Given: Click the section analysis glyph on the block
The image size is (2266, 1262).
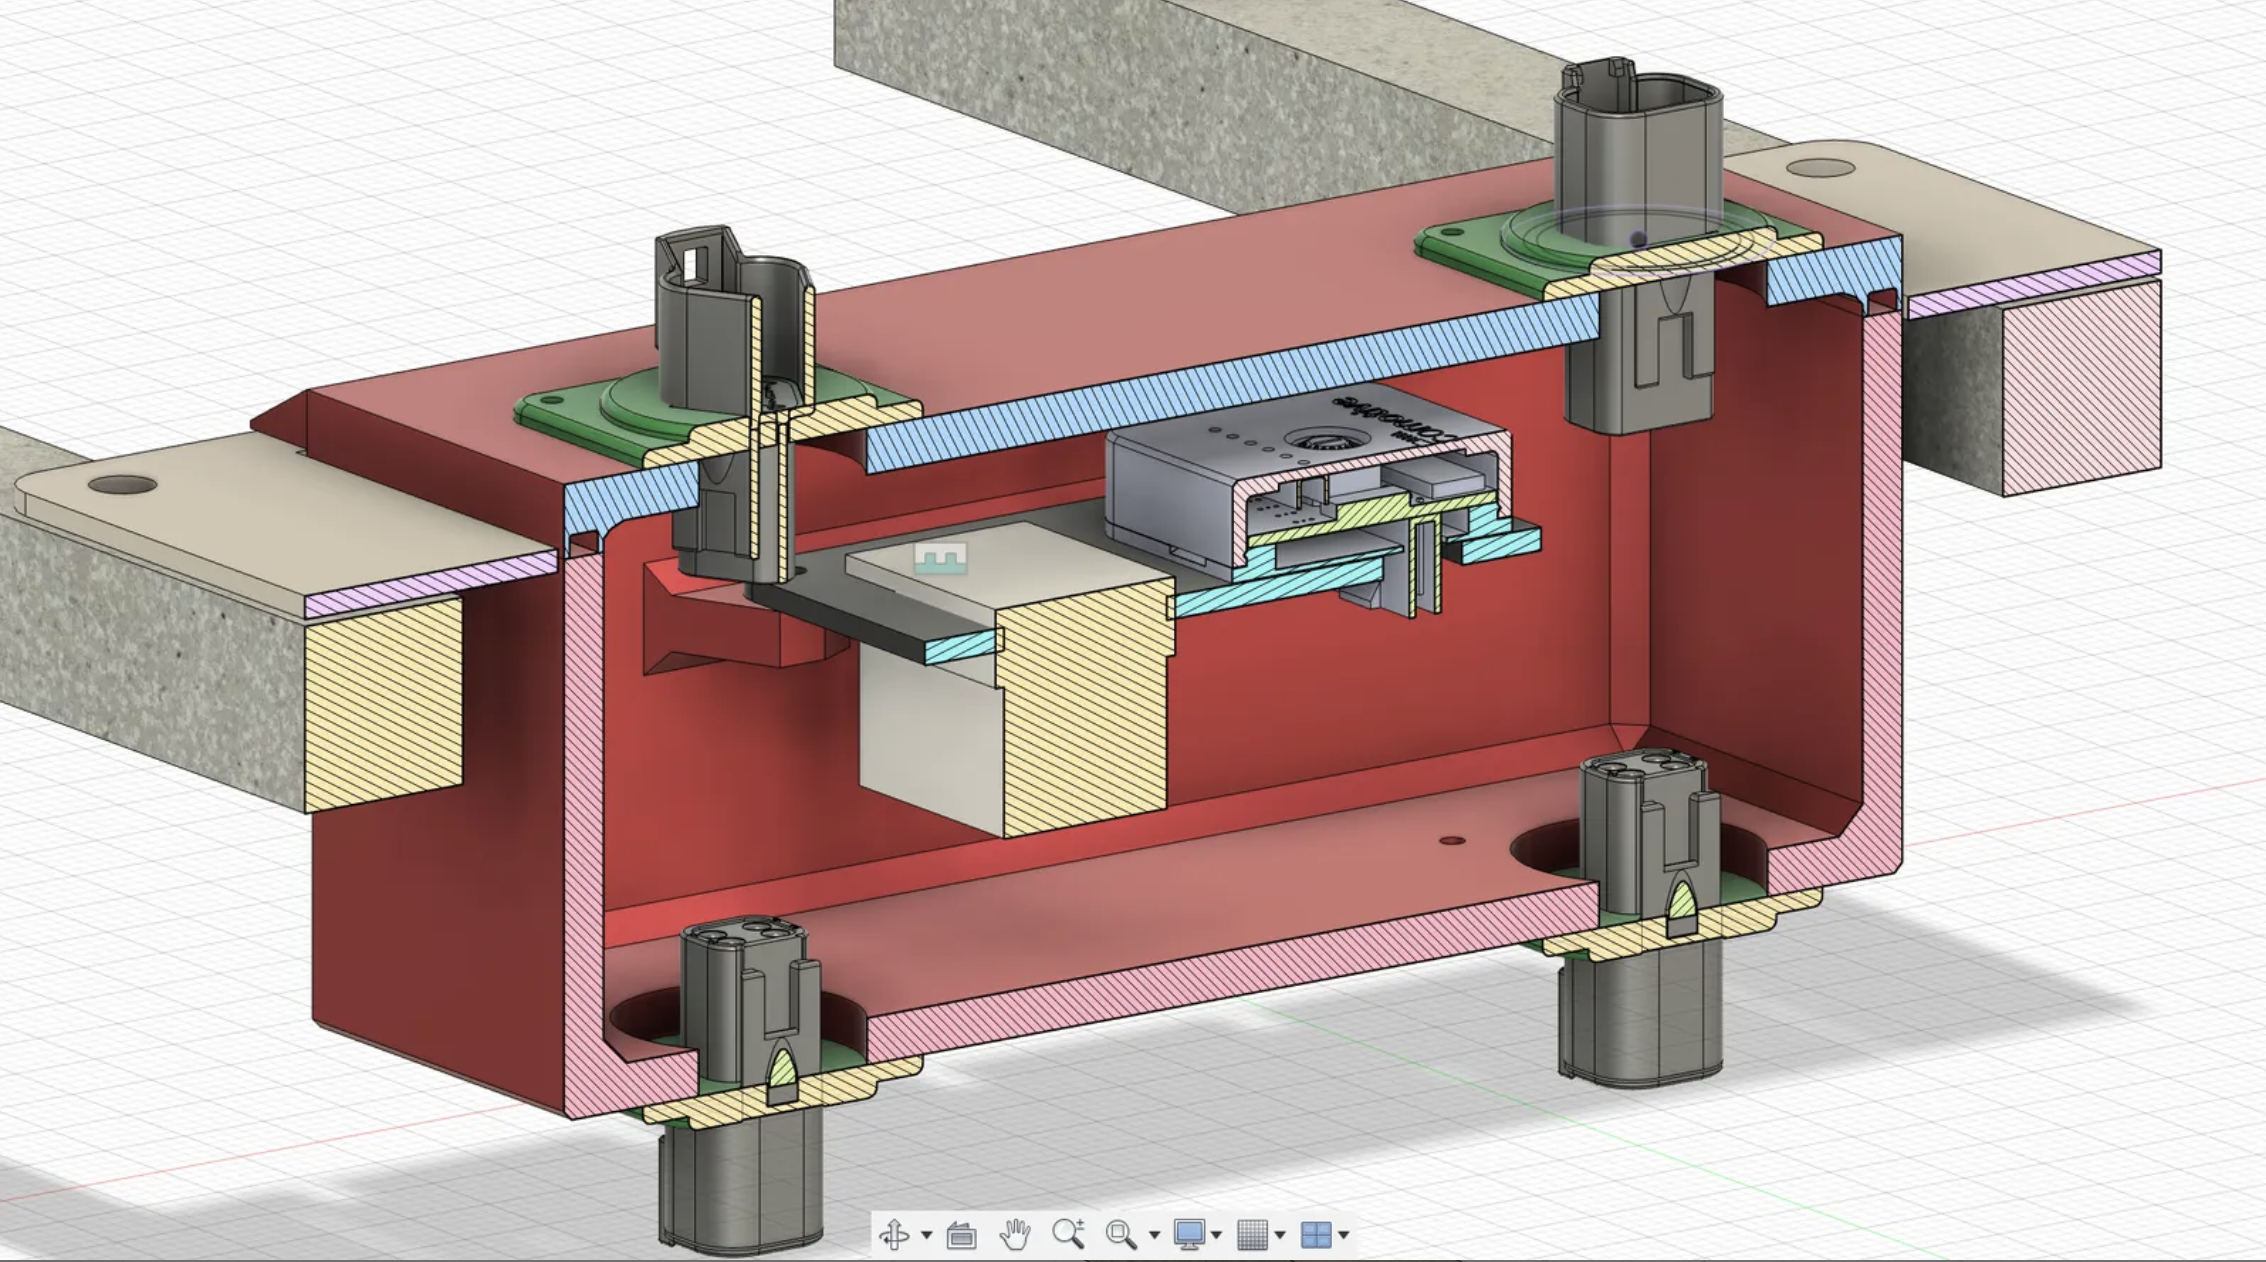Looking at the screenshot, I should pos(941,557).
